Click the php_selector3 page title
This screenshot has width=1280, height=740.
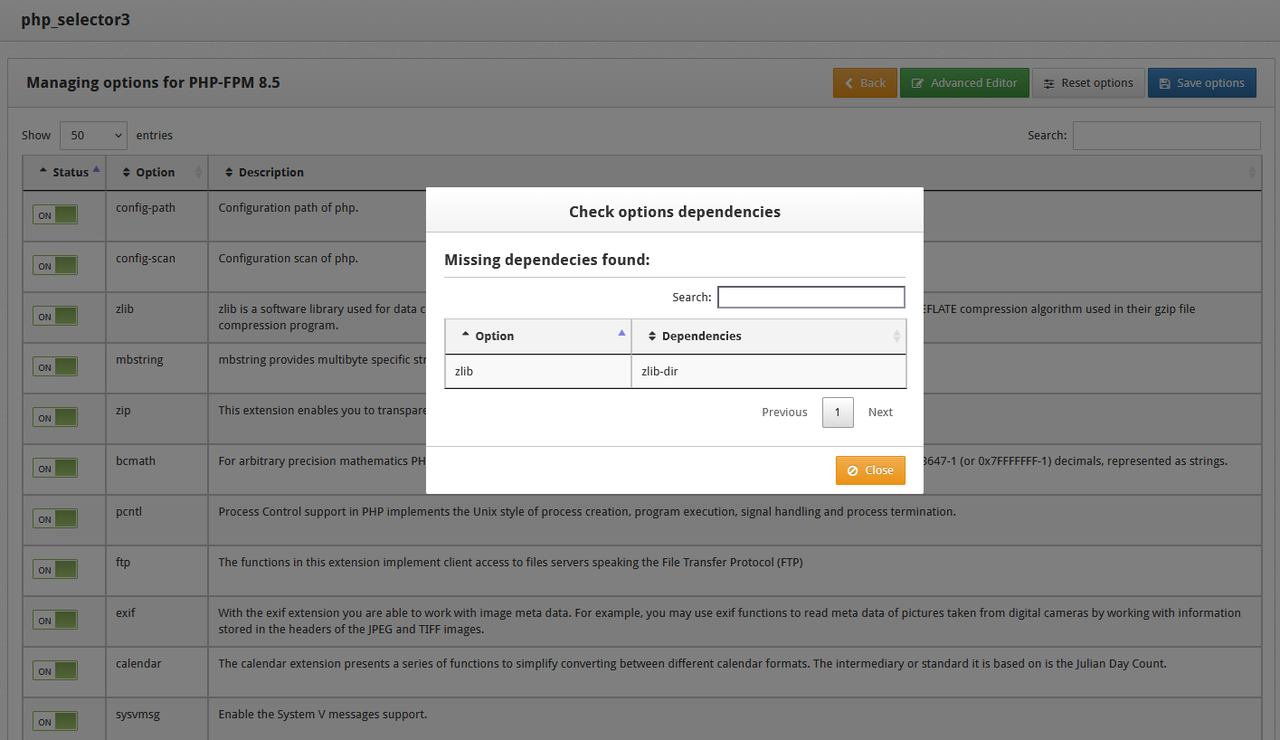click(x=75, y=19)
